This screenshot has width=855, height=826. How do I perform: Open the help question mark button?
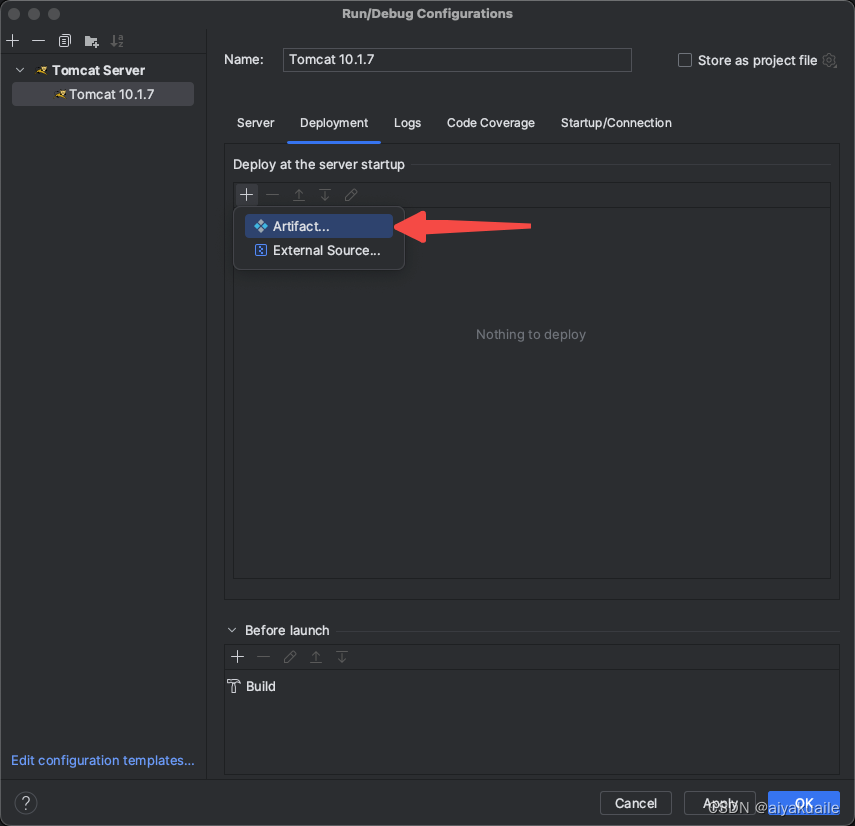click(x=26, y=803)
